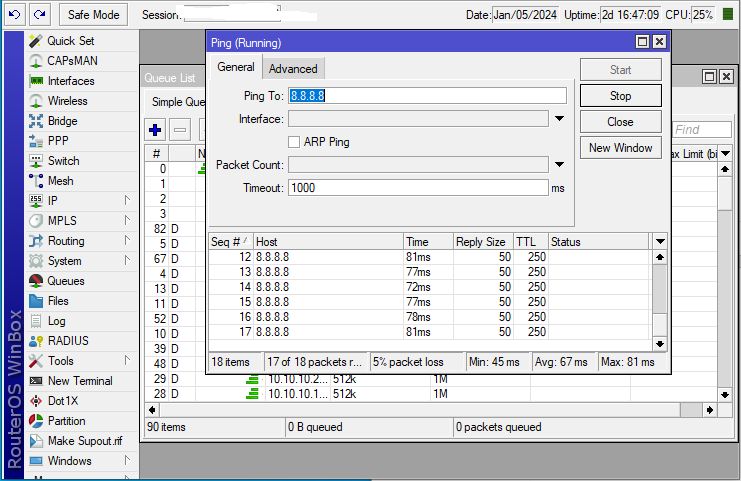741x481 pixels.
Task: Click the redo arrow icon
Action: coord(40,15)
